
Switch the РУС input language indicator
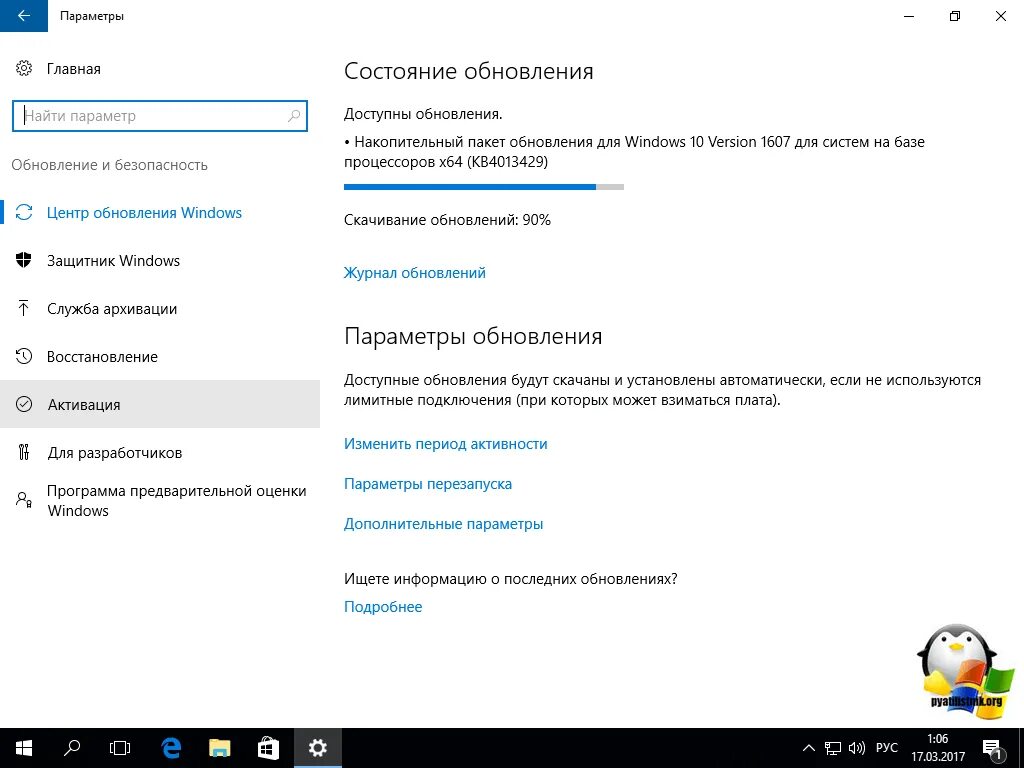pos(887,748)
